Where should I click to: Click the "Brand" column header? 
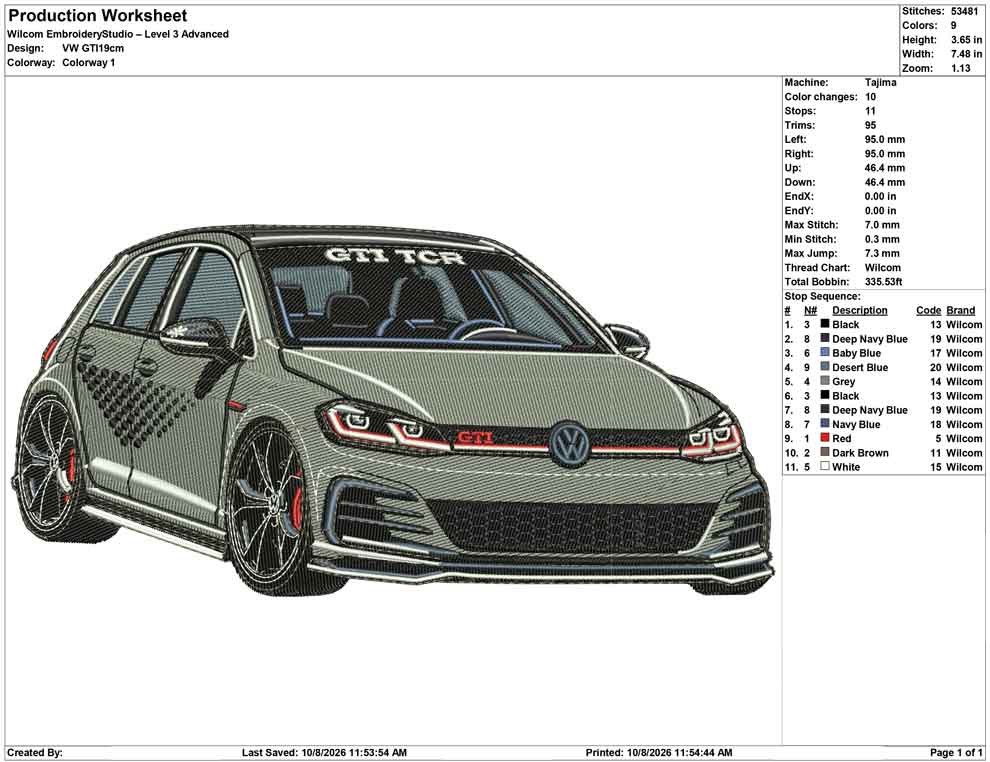point(960,310)
